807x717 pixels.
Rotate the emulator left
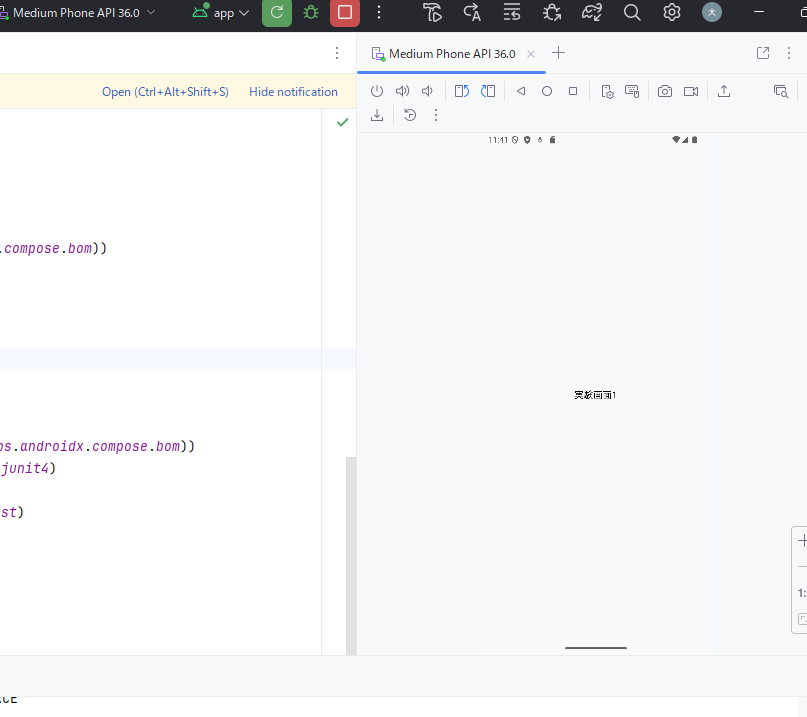(462, 91)
